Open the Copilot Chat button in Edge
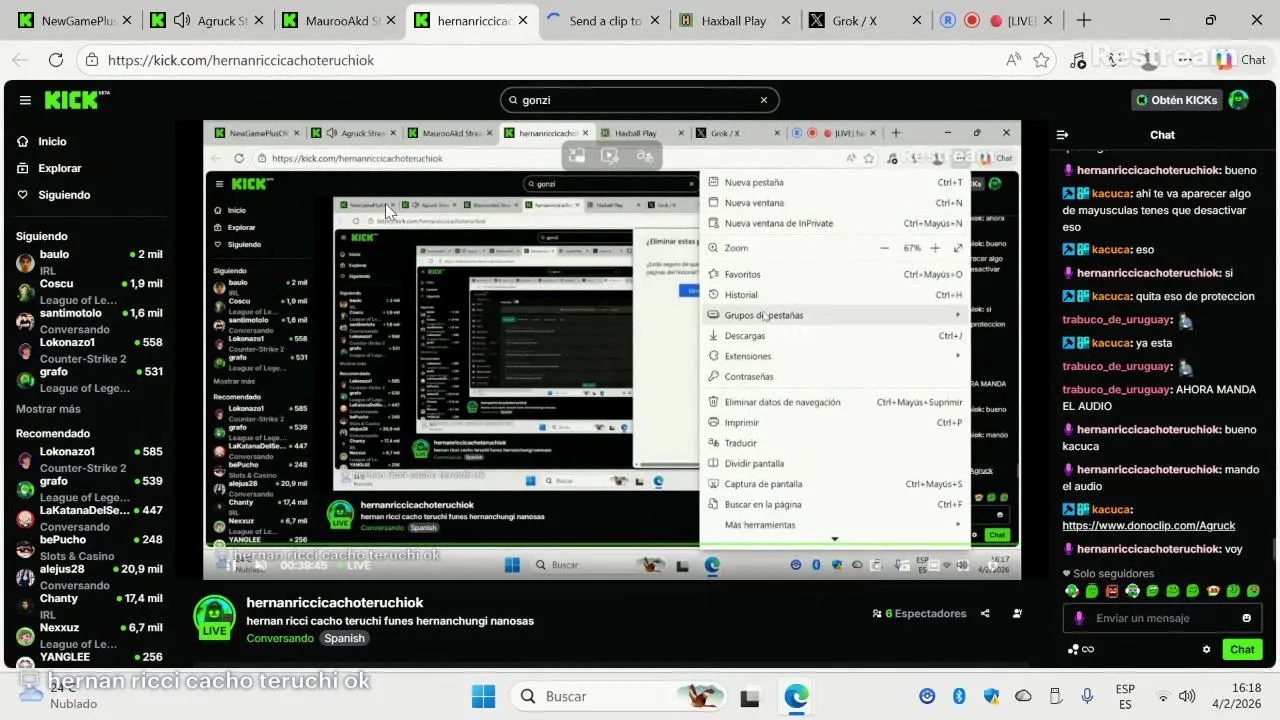Viewport: 1280px width, 720px height. [1241, 60]
